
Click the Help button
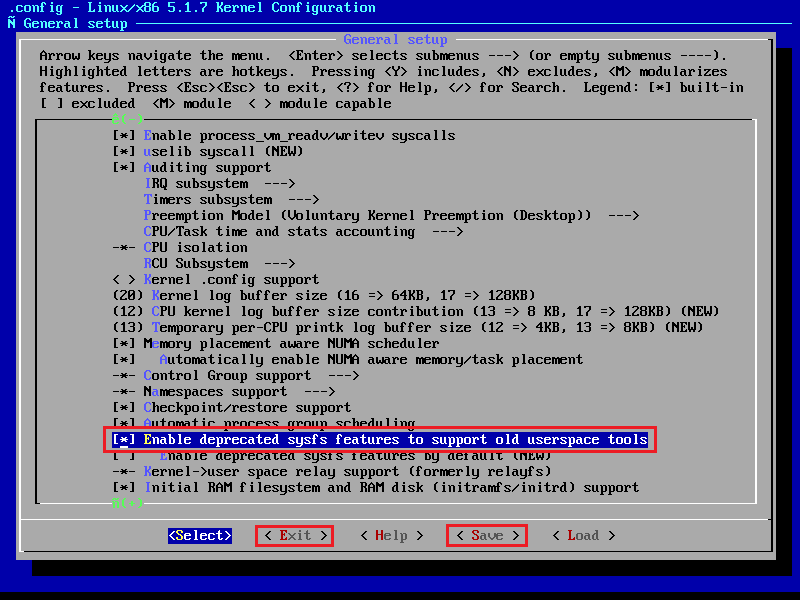(x=391, y=536)
